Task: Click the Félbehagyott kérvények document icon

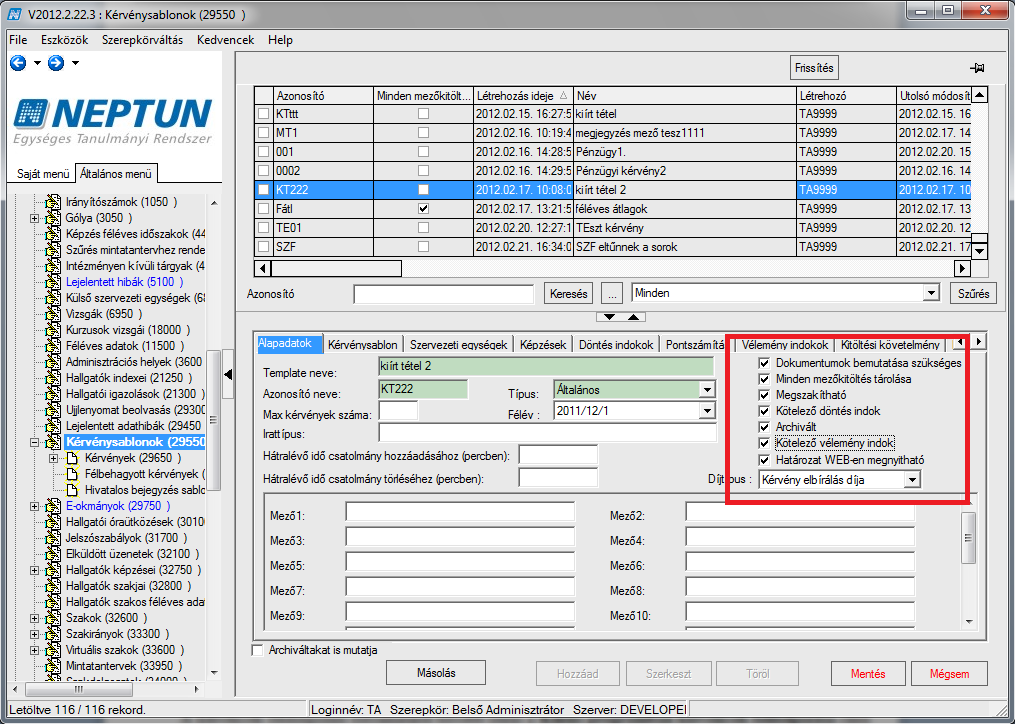Action: 72,474
